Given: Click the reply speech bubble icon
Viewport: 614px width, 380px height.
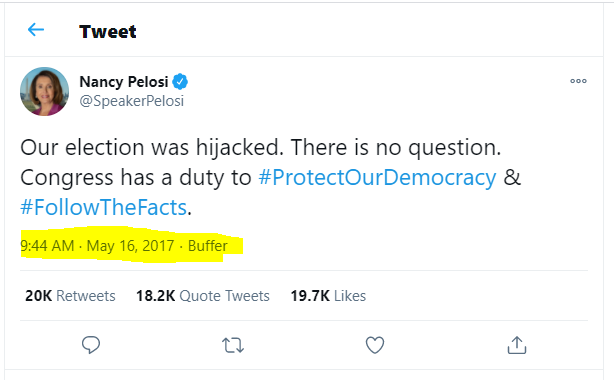Looking at the screenshot, I should pos(91,345).
